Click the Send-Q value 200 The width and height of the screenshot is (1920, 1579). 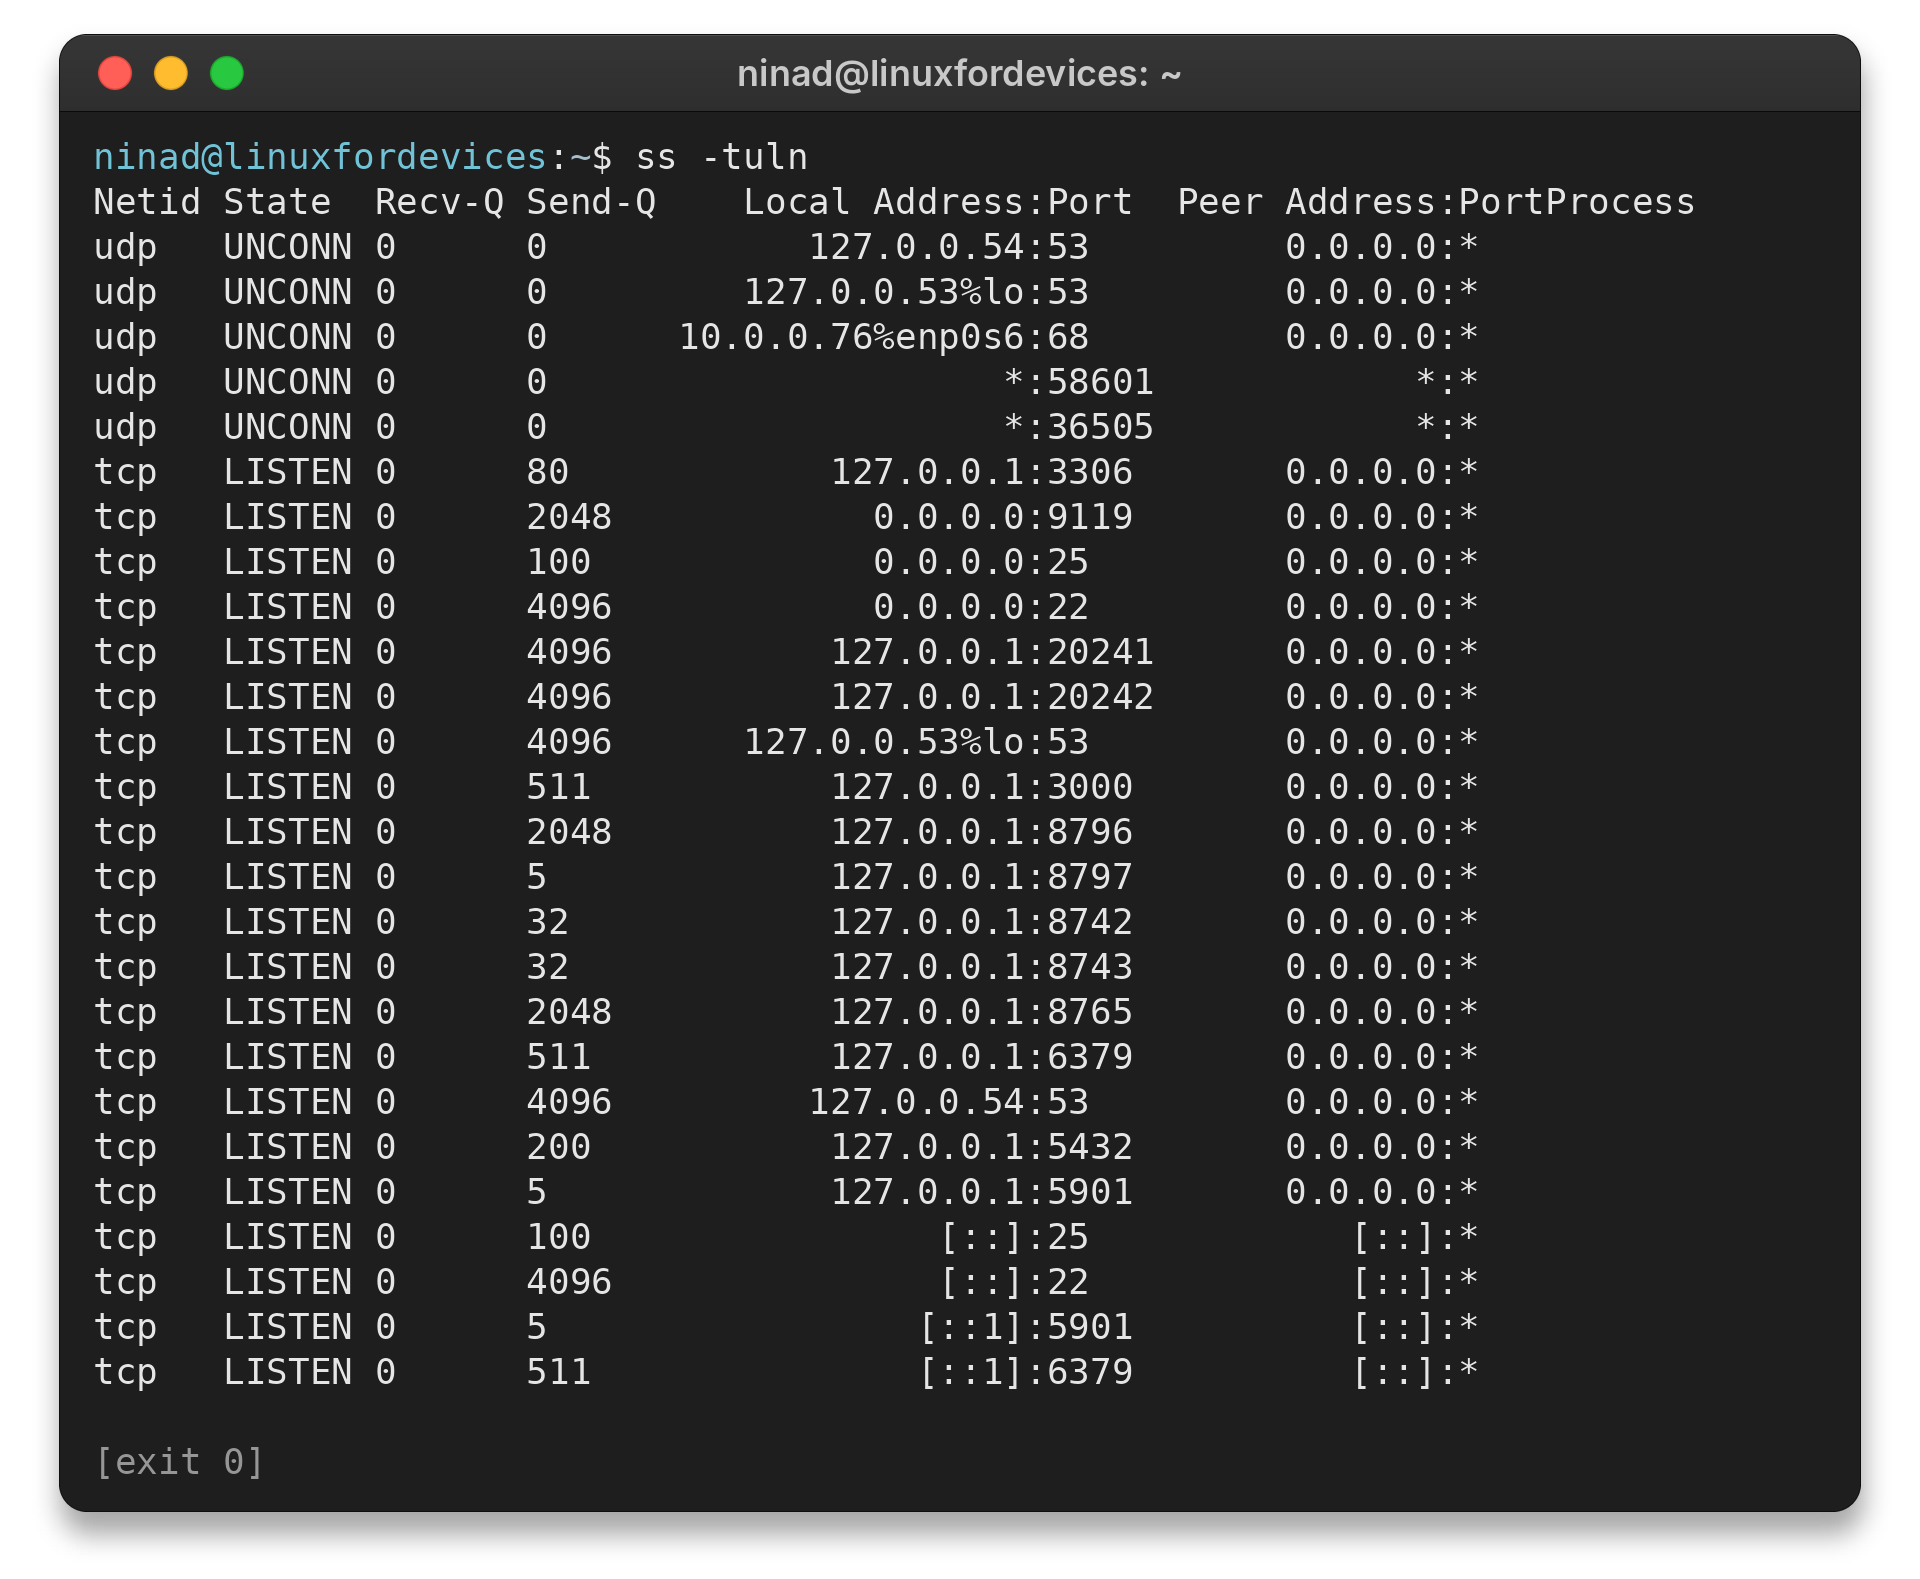coord(559,1147)
